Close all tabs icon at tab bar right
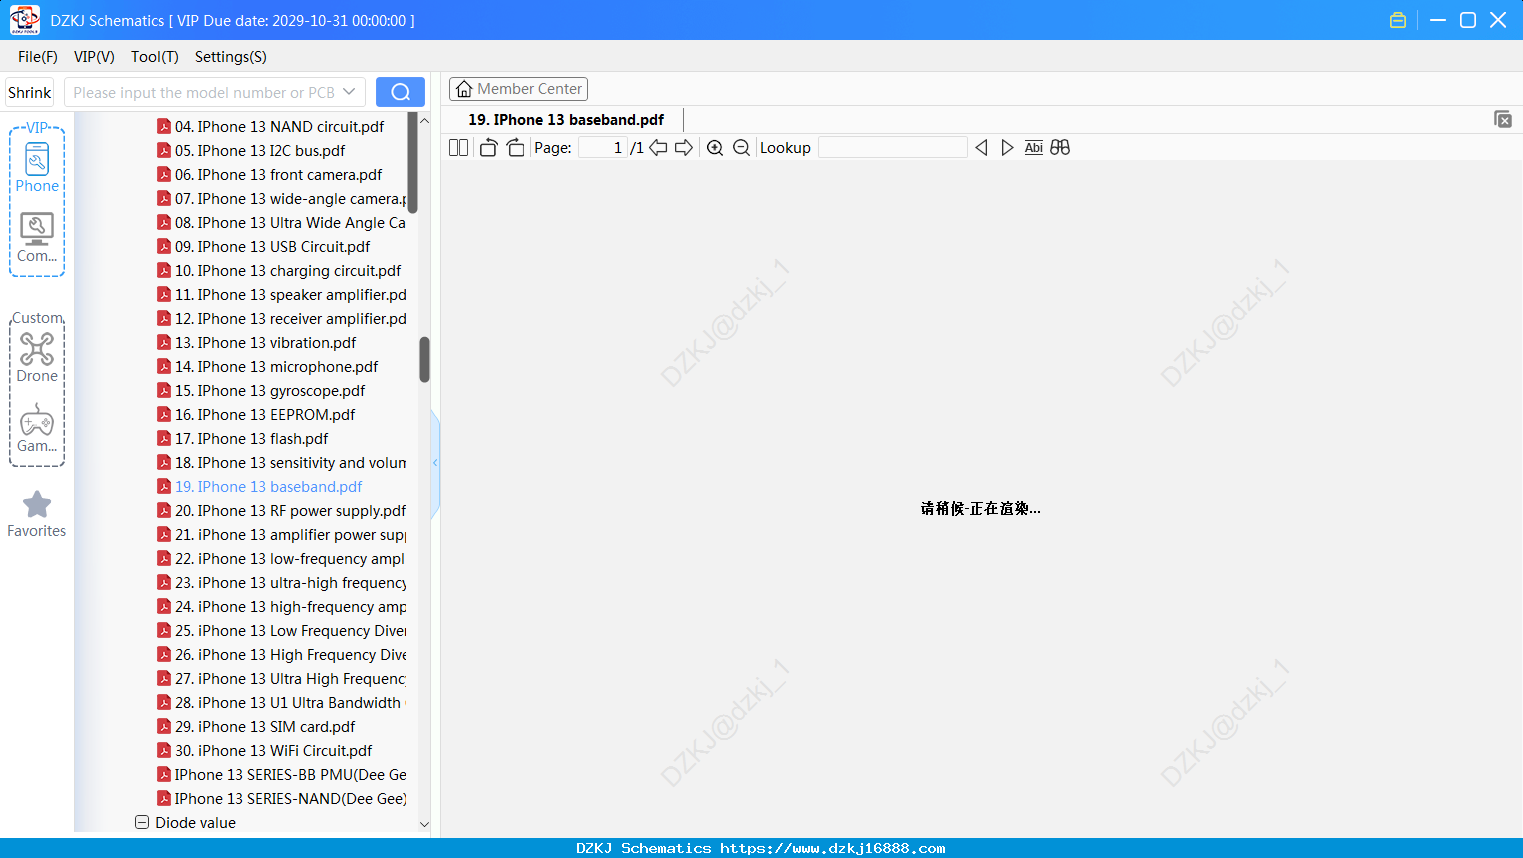 [x=1503, y=119]
